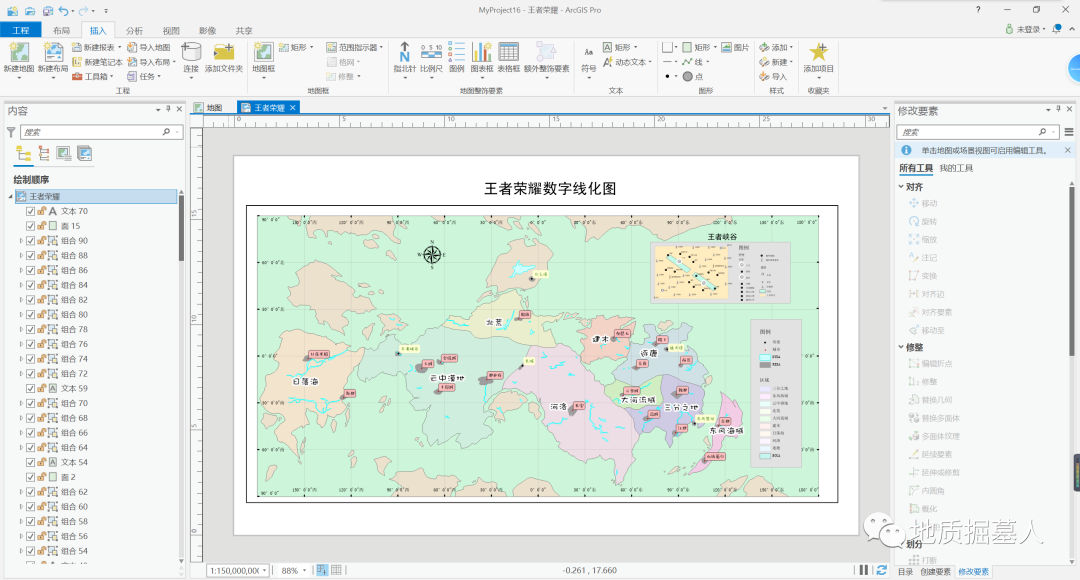Toggle visibility checkbox of 组合 88

30,256
